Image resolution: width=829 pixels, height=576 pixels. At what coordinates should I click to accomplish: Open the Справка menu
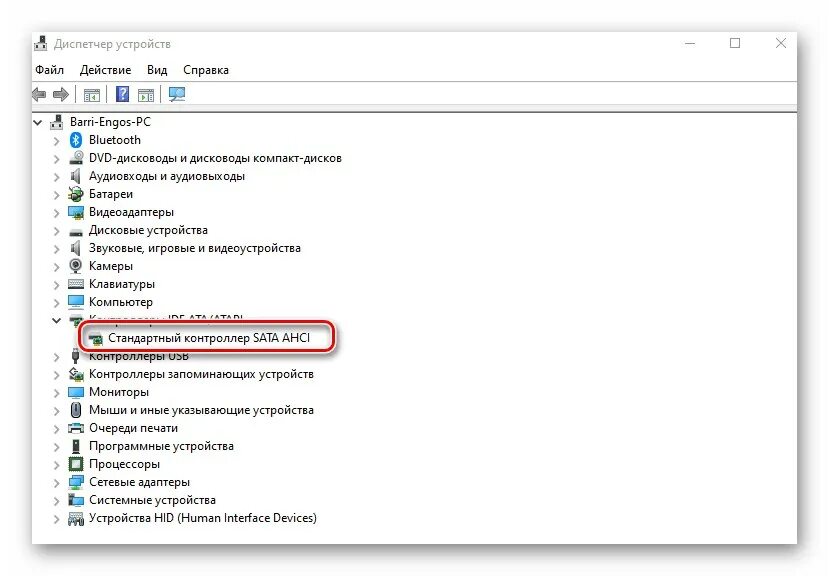click(x=206, y=70)
